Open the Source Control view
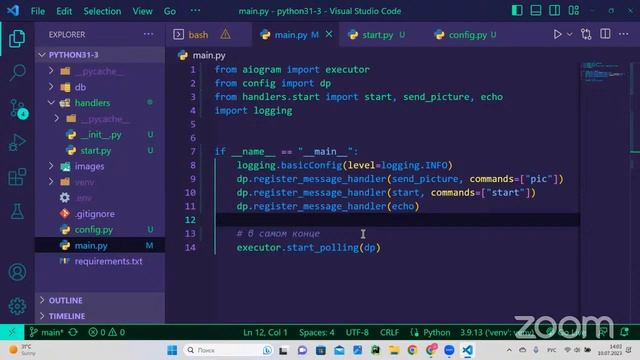 (18, 109)
